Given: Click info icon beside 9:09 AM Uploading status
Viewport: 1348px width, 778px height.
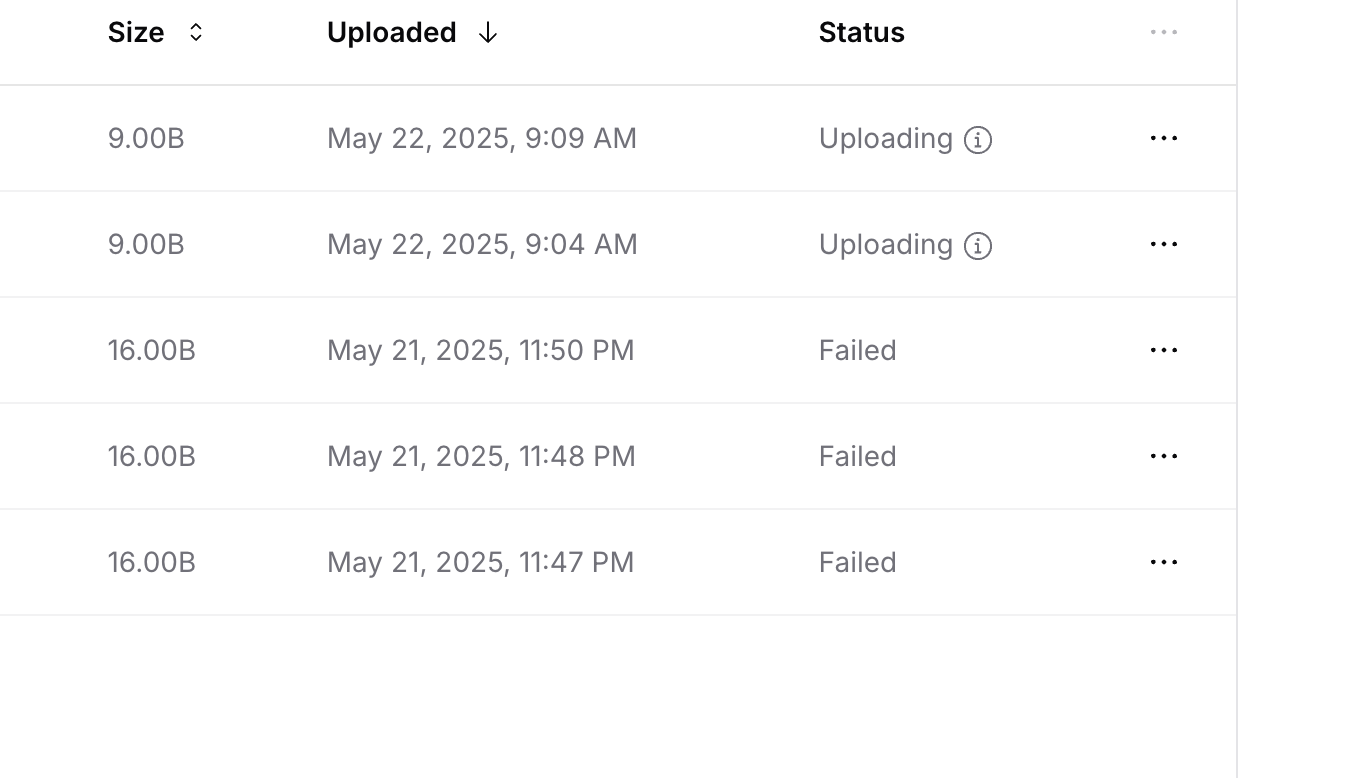Looking at the screenshot, I should pos(977,140).
